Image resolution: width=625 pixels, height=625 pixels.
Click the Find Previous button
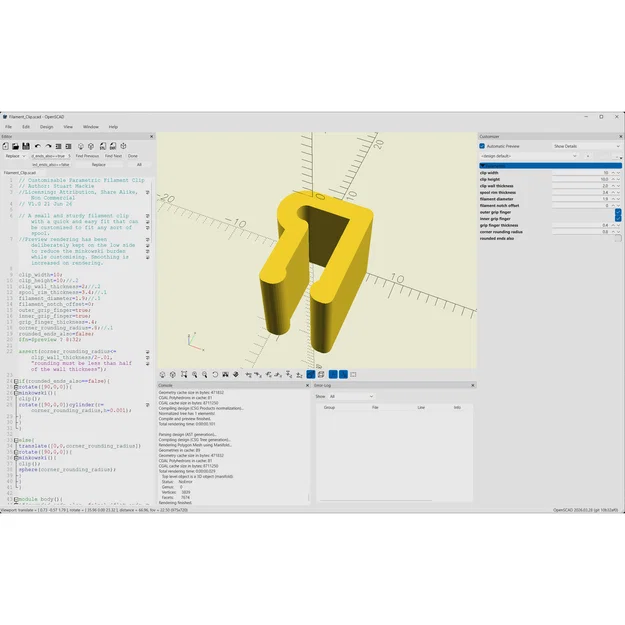(x=87, y=156)
